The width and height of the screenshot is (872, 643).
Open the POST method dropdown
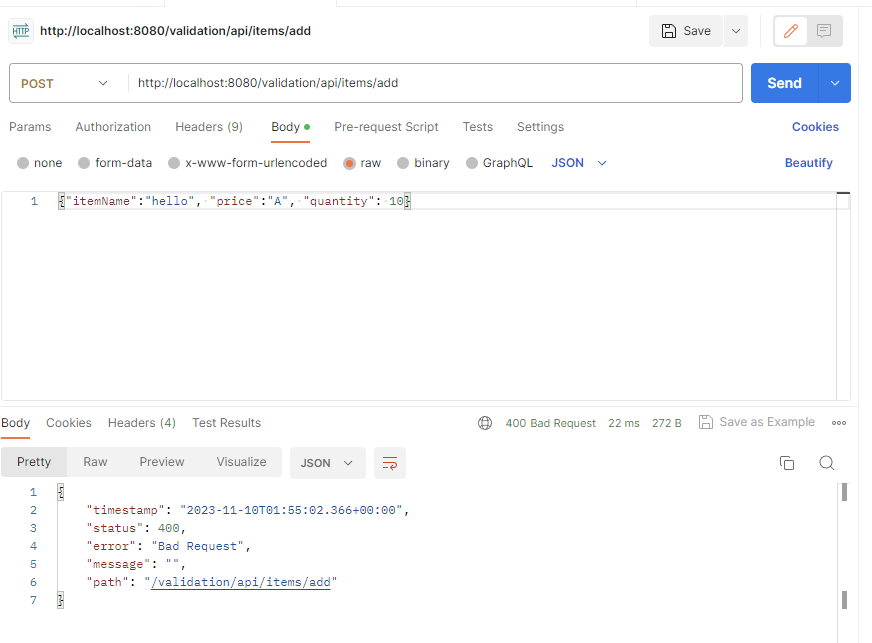point(64,83)
